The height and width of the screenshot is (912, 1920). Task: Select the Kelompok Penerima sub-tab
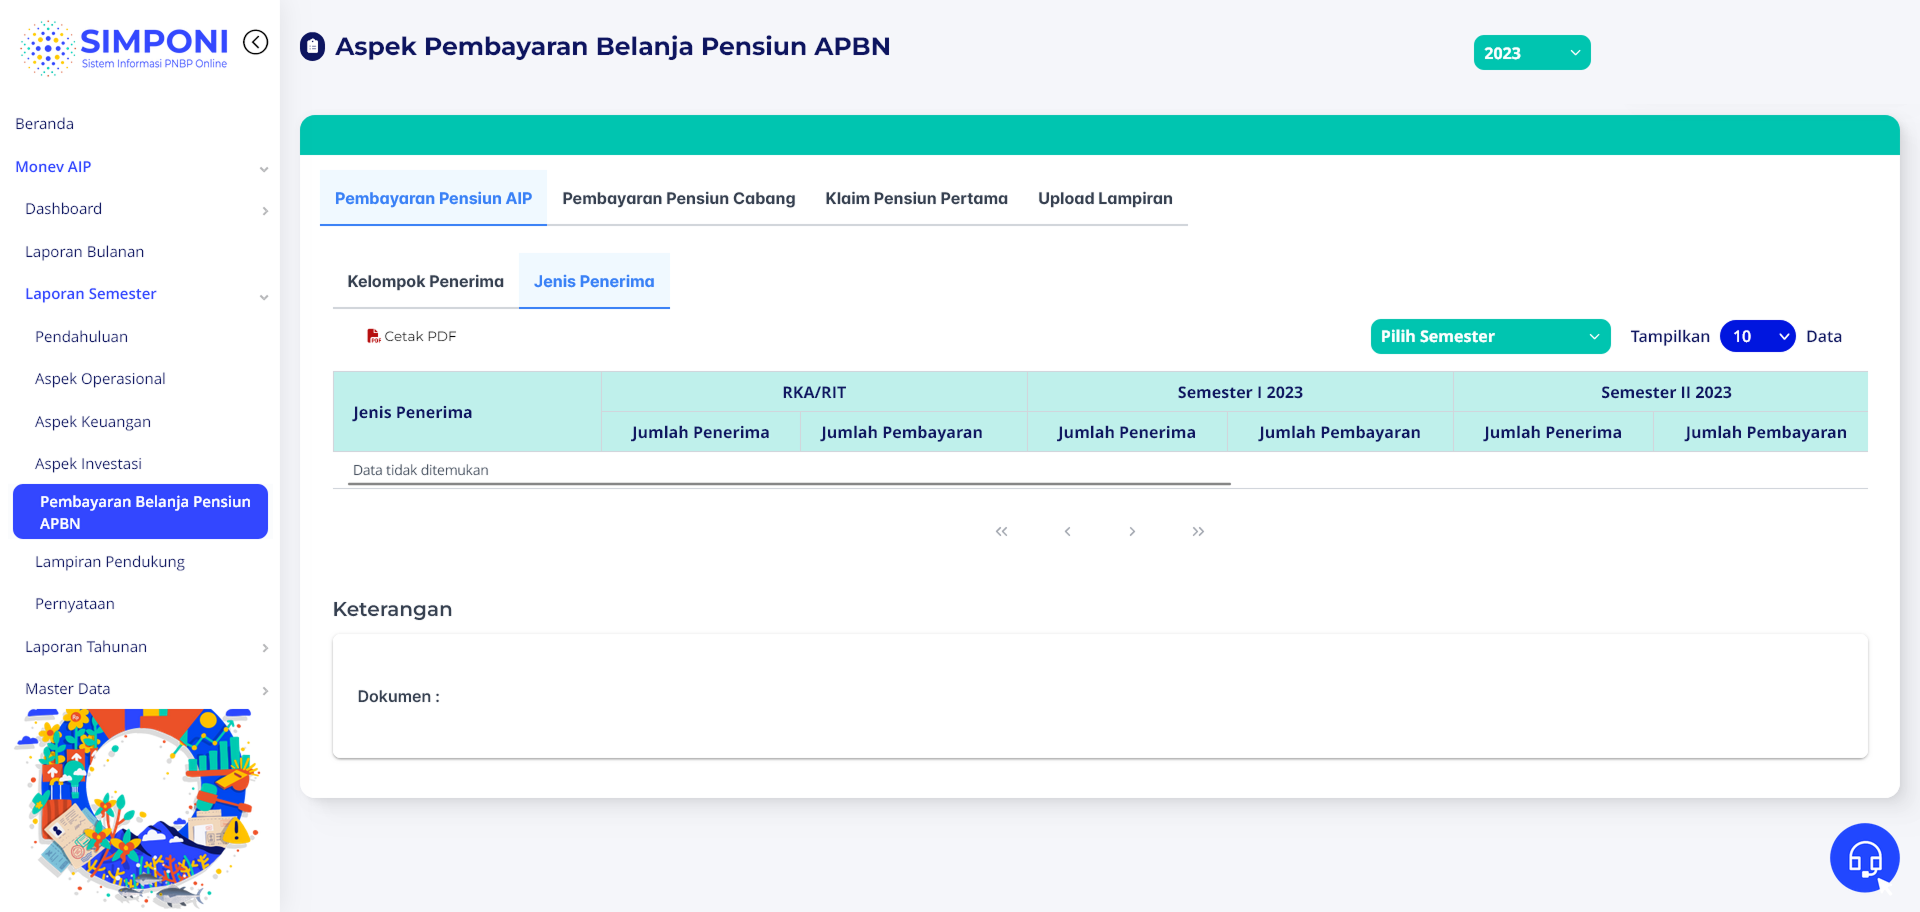click(x=426, y=281)
